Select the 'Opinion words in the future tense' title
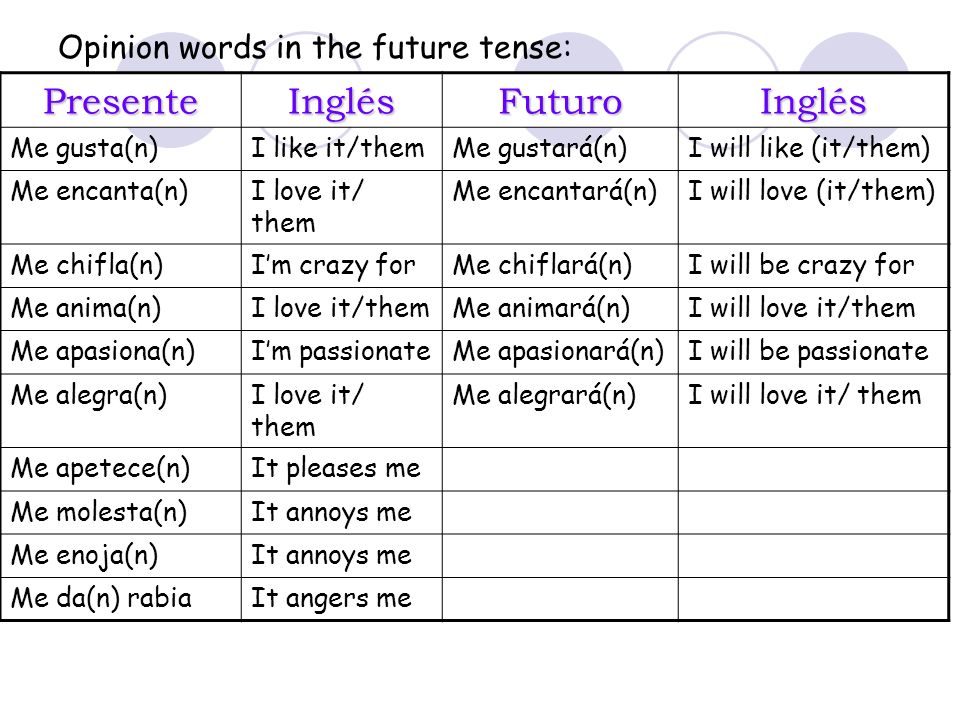Viewport: 960px width, 720px height. [315, 47]
